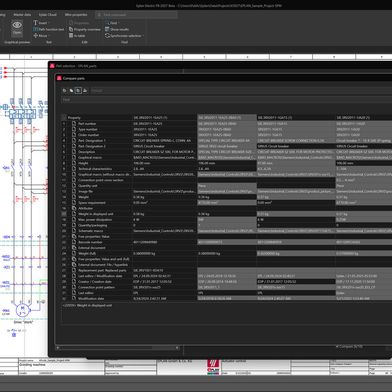
Task: Click fourth icon in Compare parts toolbar
Action: coord(85,90)
